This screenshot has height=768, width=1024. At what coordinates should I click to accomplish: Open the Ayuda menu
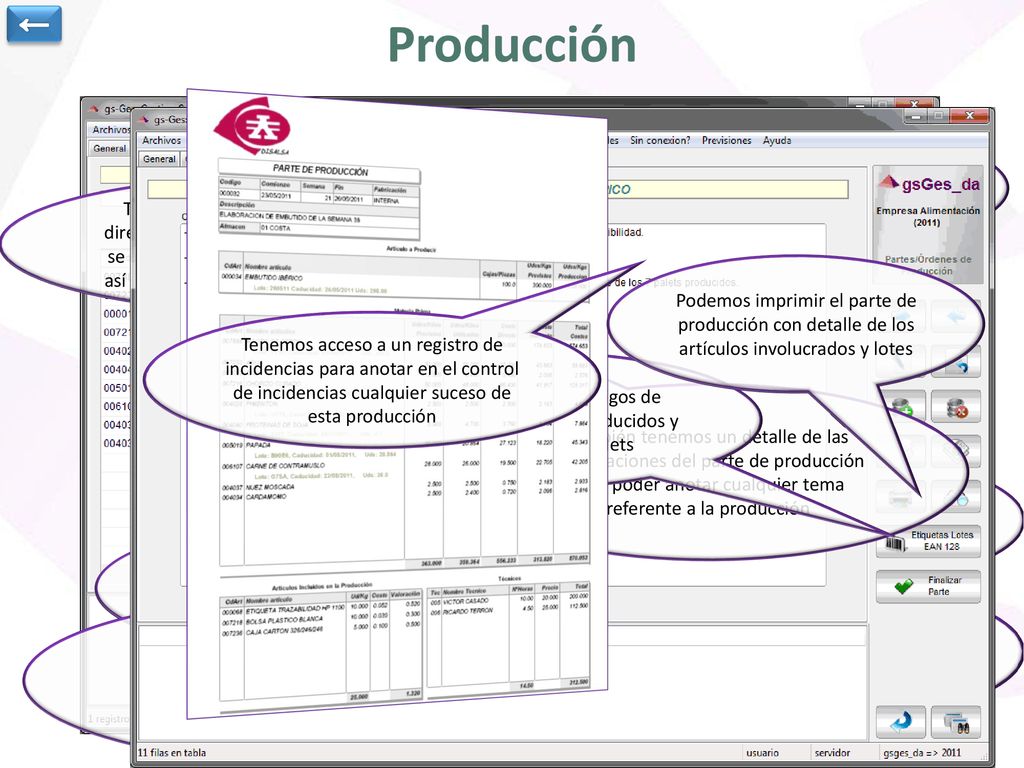tap(776, 140)
